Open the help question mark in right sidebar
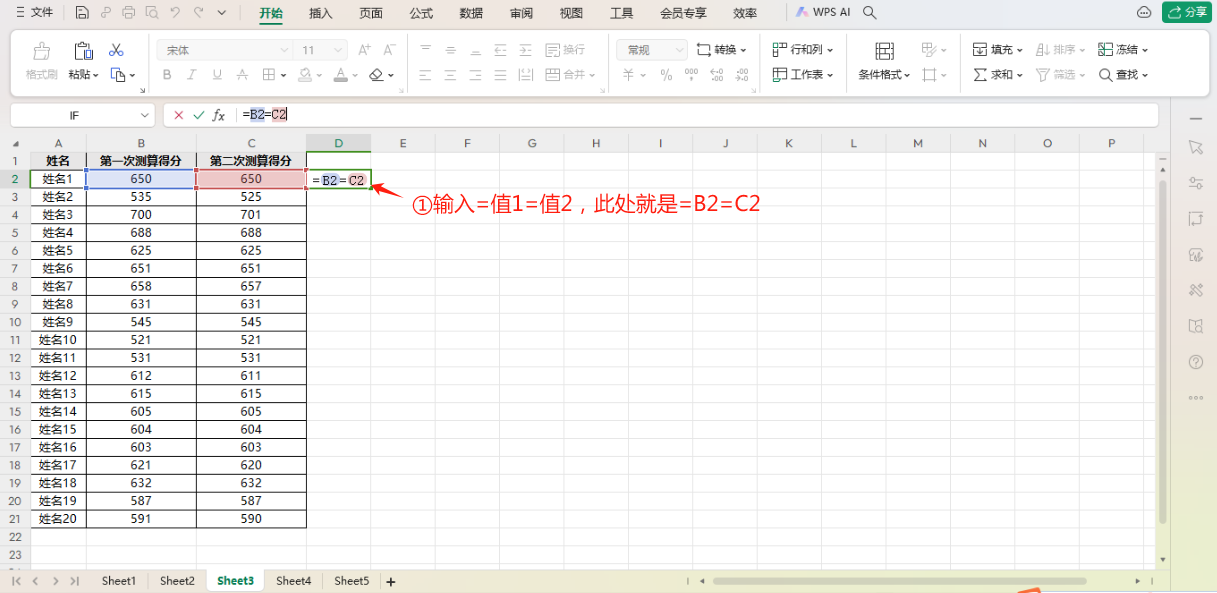 [1196, 362]
